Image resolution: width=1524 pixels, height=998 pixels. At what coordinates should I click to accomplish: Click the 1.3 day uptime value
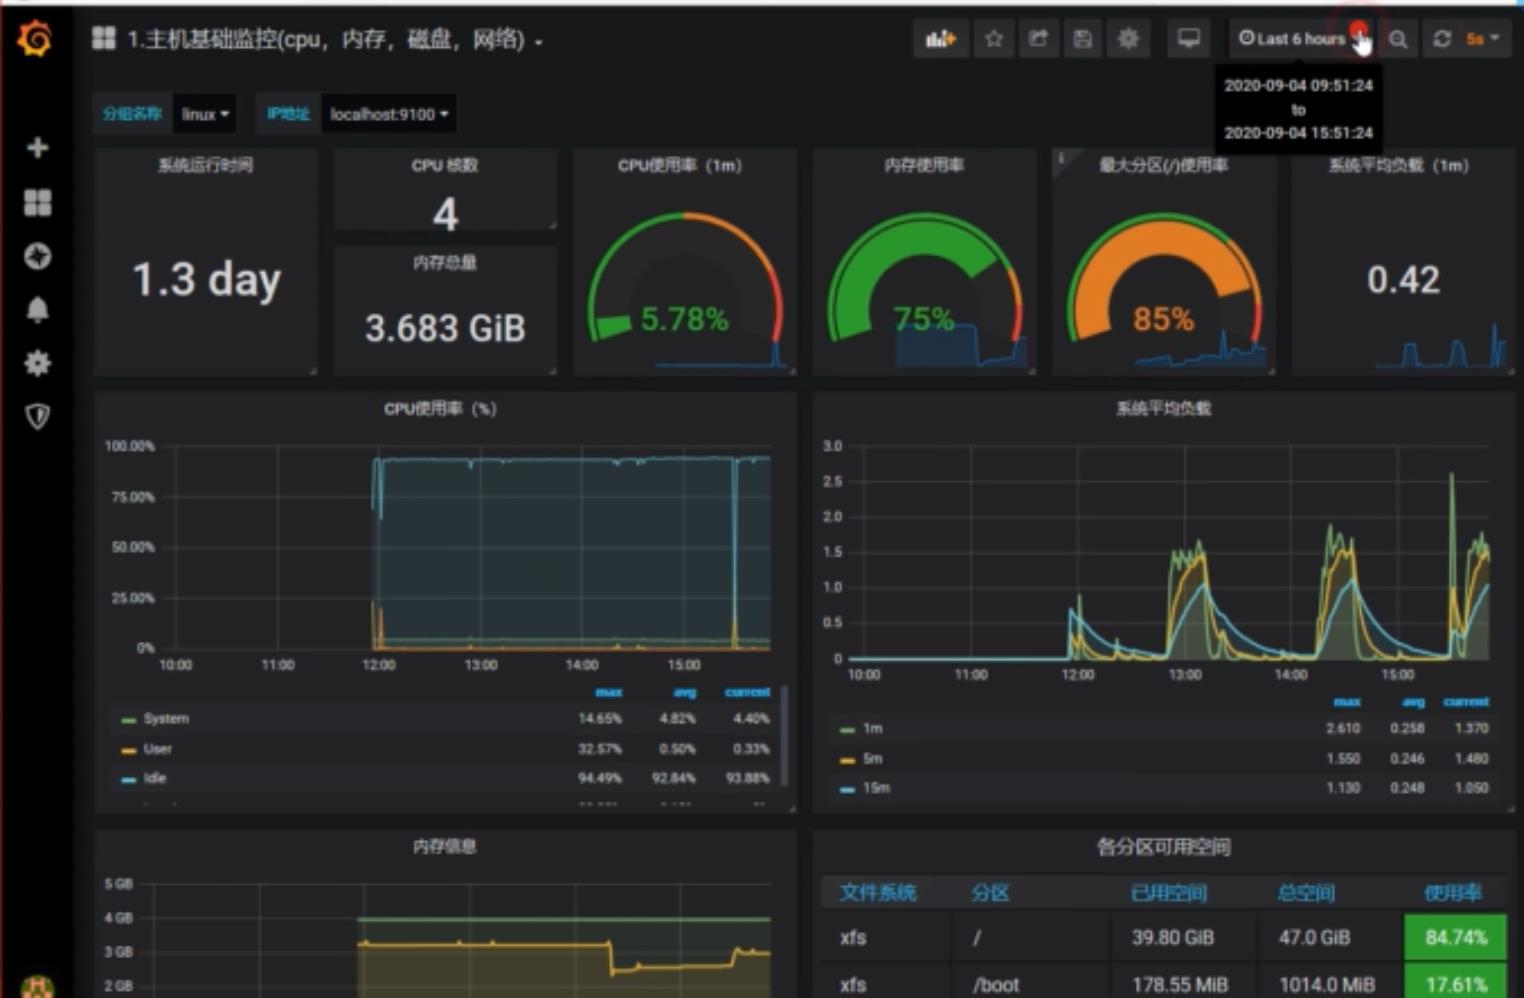pos(206,280)
